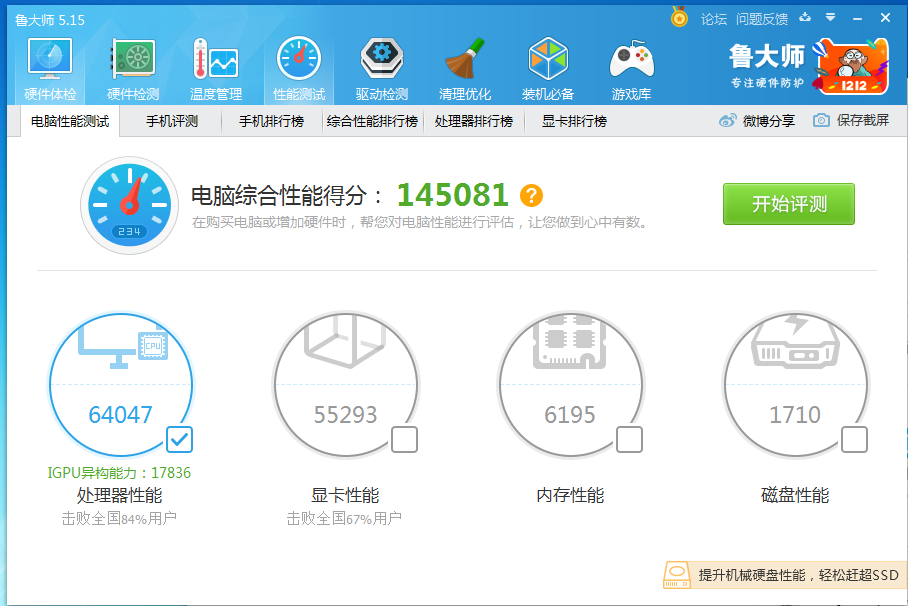Click the IGPU异构能力：17836 text
908x606 pixels.
[119, 473]
